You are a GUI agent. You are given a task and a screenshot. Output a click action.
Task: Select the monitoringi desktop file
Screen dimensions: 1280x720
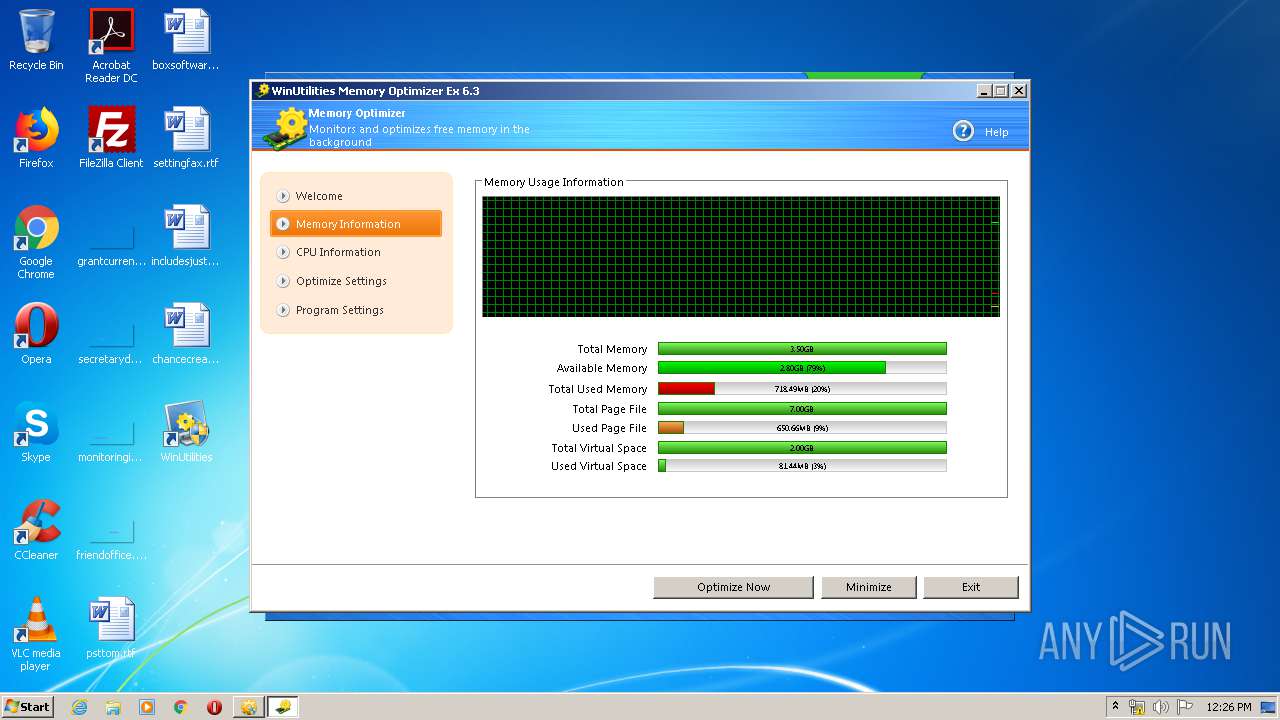111,432
